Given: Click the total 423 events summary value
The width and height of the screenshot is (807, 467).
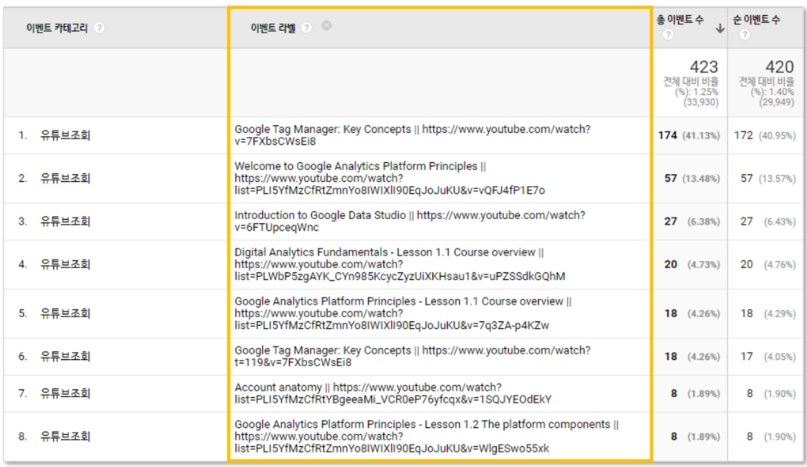Looking at the screenshot, I should point(704,67).
